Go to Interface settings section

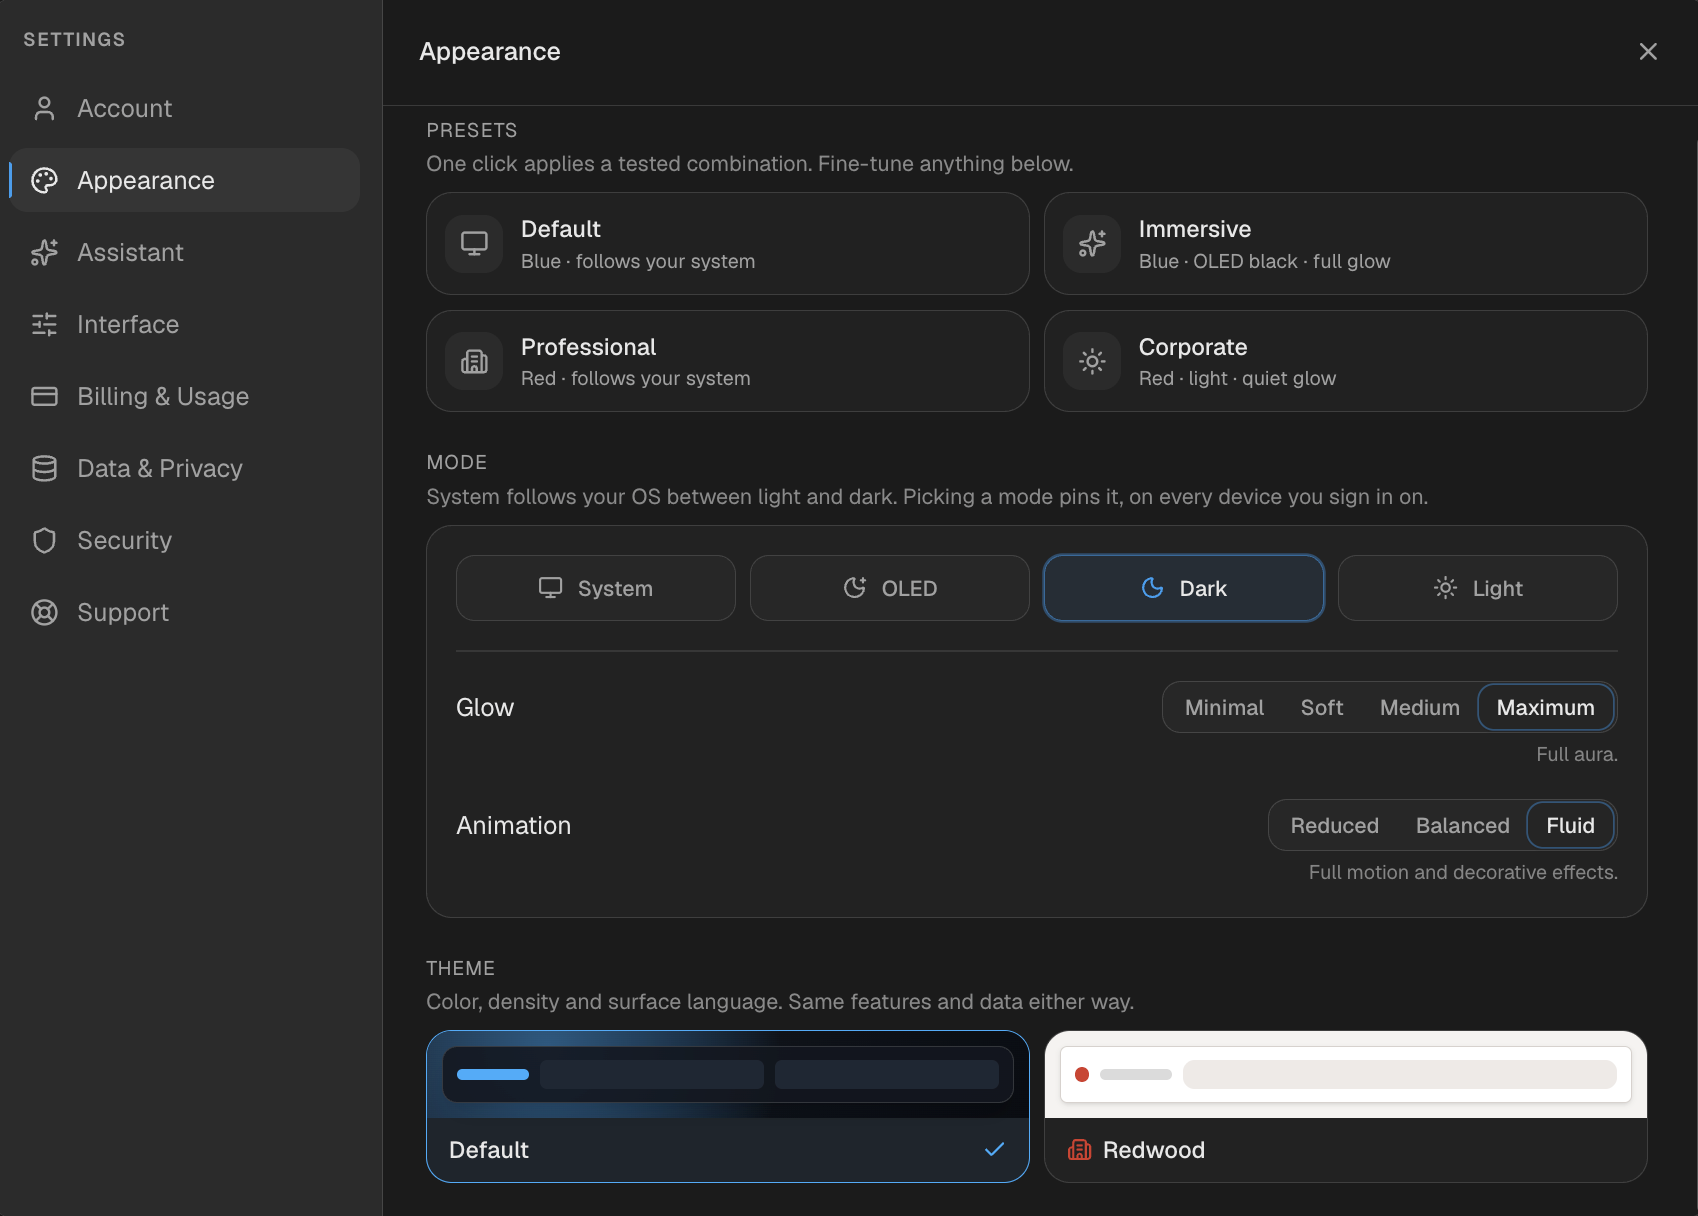(185, 324)
